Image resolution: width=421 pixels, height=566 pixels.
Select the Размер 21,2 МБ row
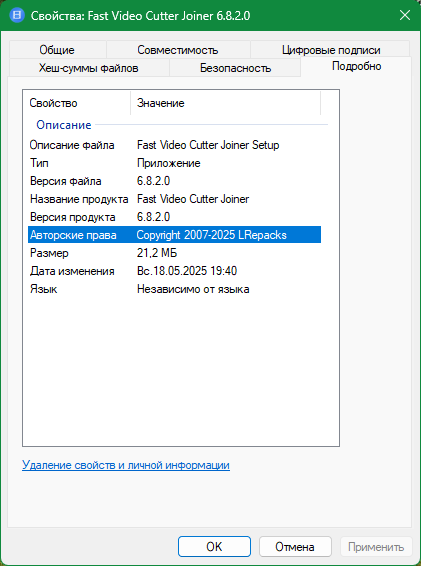coord(174,253)
